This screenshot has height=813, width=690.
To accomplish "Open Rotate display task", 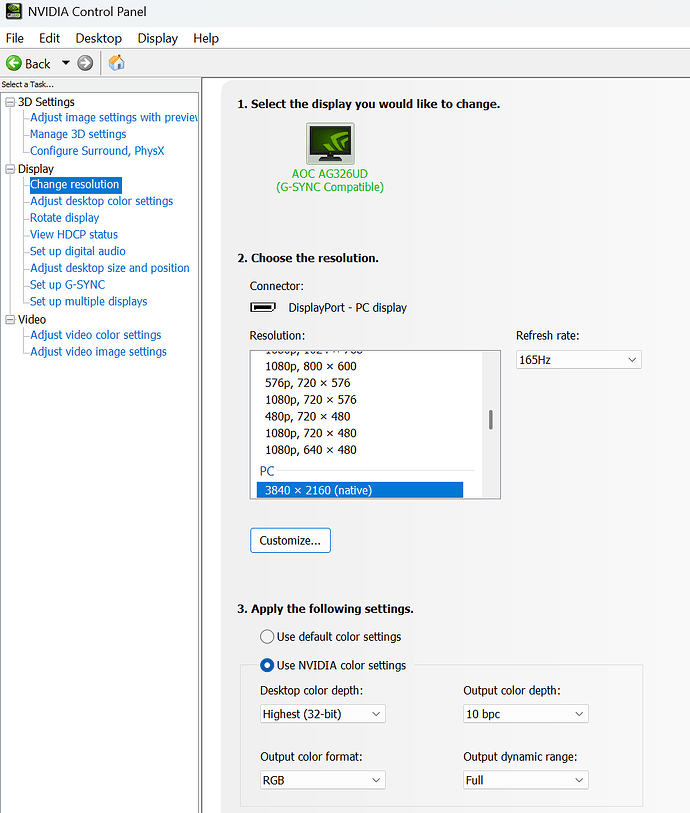I will tap(64, 218).
